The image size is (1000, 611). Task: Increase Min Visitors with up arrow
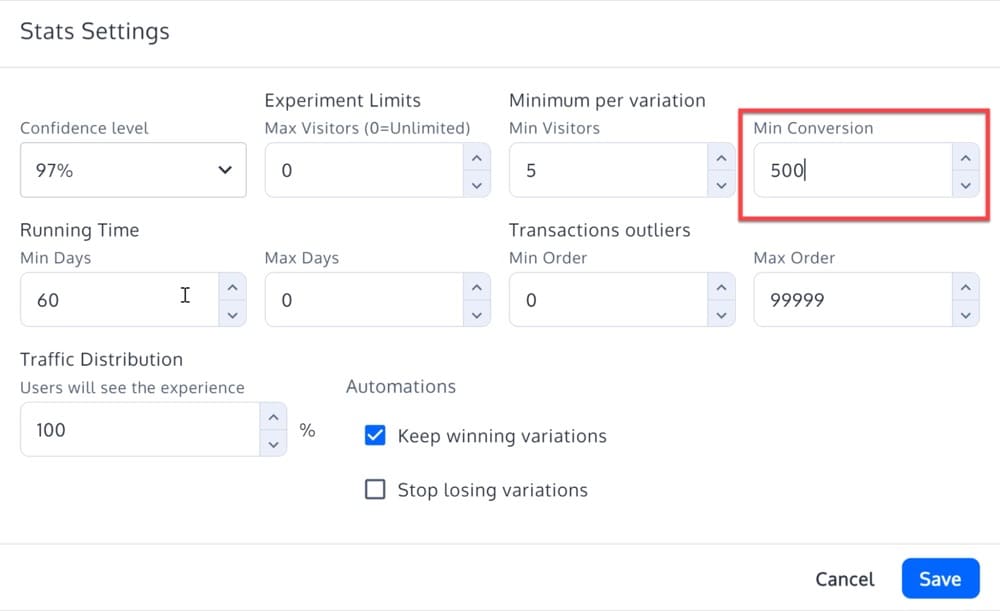(x=721, y=158)
